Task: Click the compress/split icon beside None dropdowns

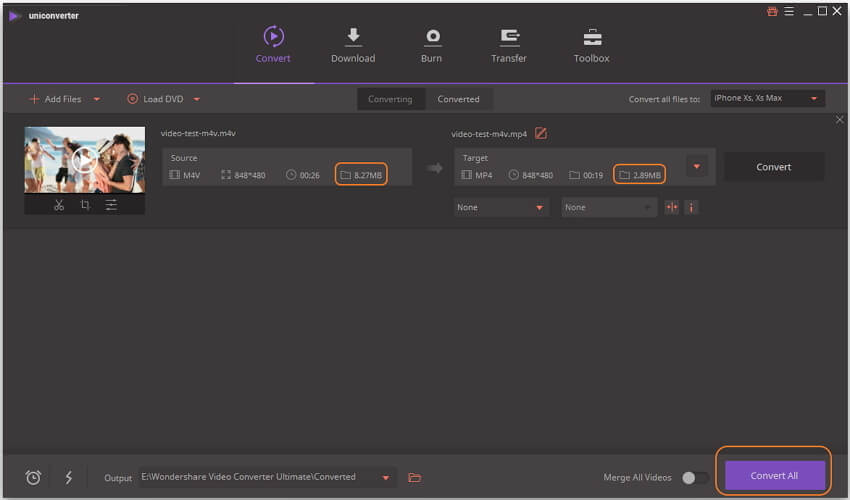Action: point(672,207)
